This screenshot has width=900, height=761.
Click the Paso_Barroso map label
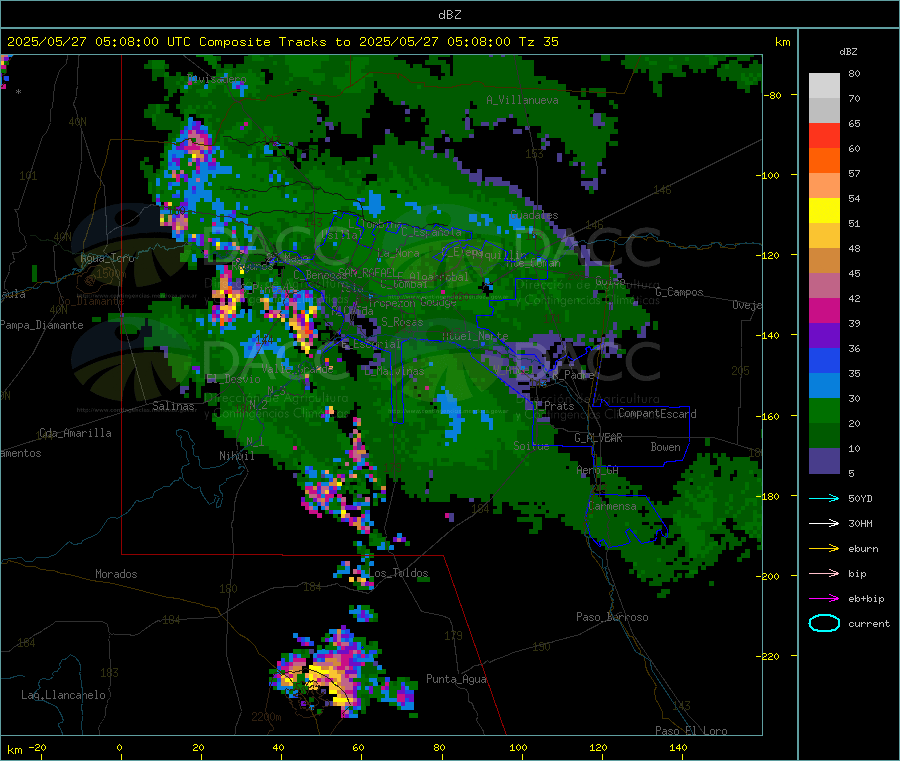point(612,617)
